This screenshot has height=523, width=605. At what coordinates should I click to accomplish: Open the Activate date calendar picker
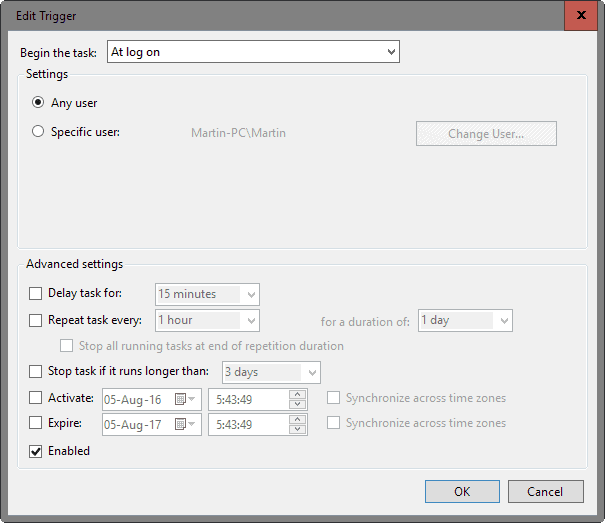point(187,398)
